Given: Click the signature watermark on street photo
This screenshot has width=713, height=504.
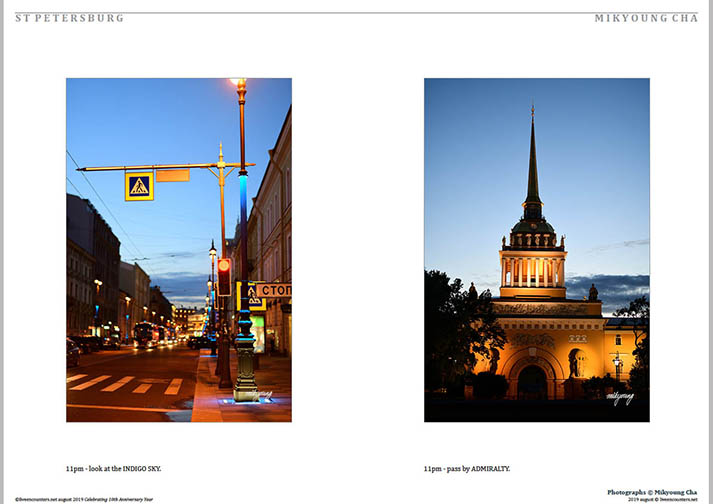Looking at the screenshot, I should [262, 396].
